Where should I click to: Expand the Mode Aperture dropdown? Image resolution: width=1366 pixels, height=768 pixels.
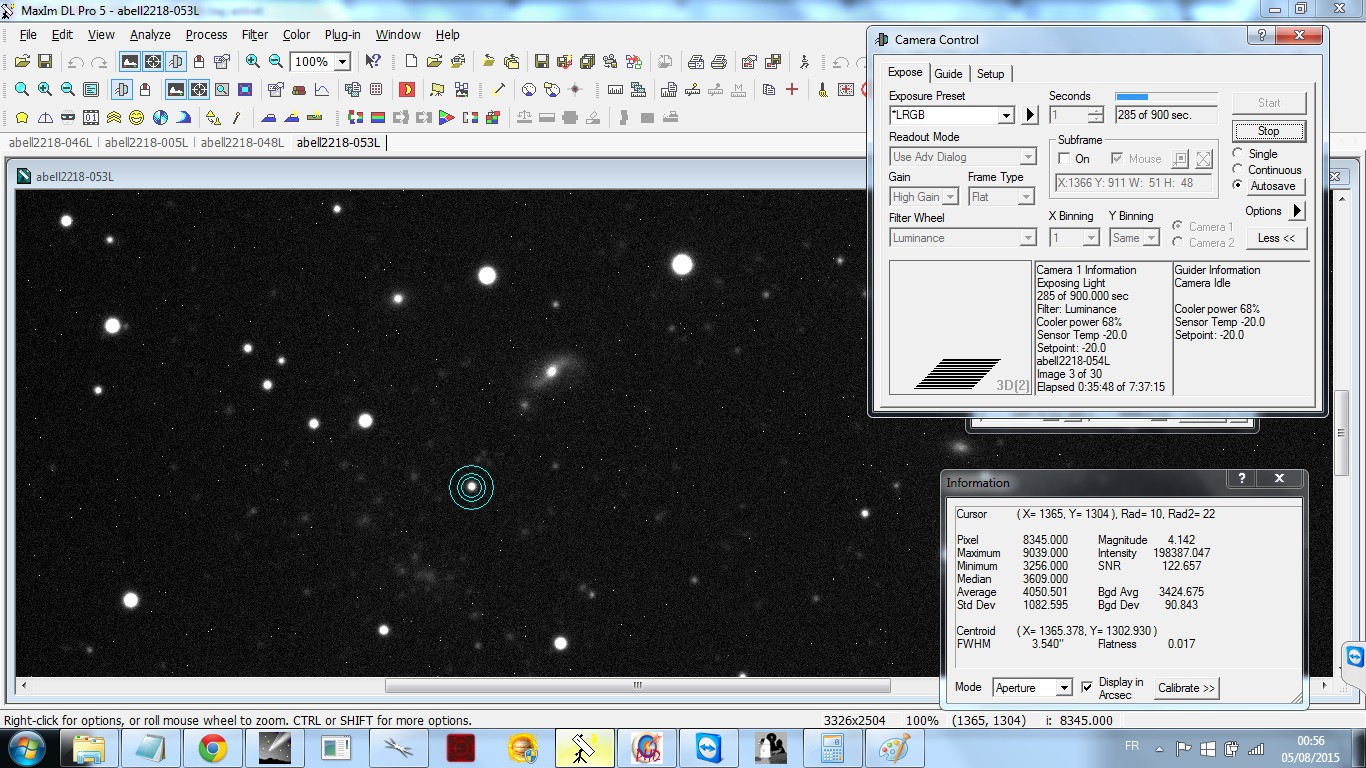point(1063,688)
